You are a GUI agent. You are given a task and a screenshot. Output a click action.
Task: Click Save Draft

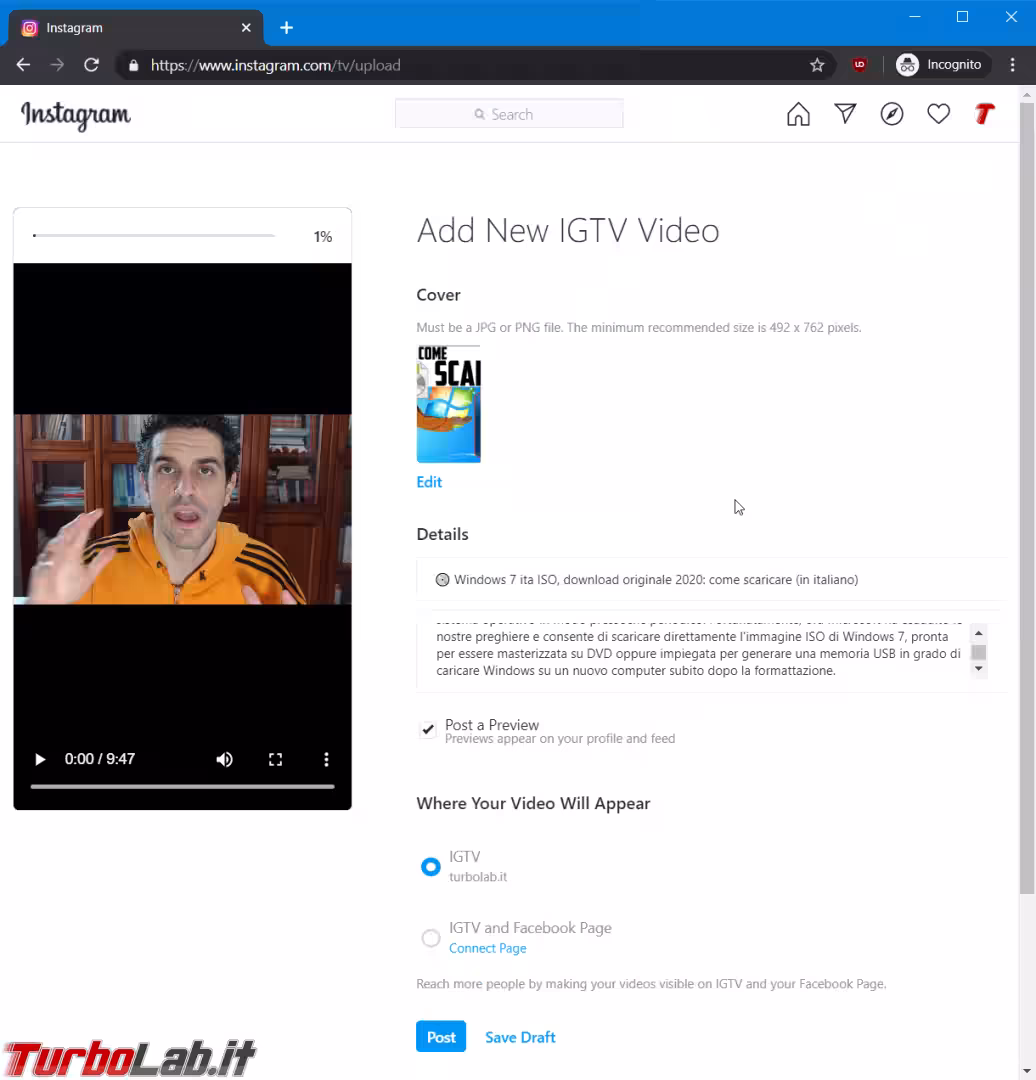pos(520,1037)
